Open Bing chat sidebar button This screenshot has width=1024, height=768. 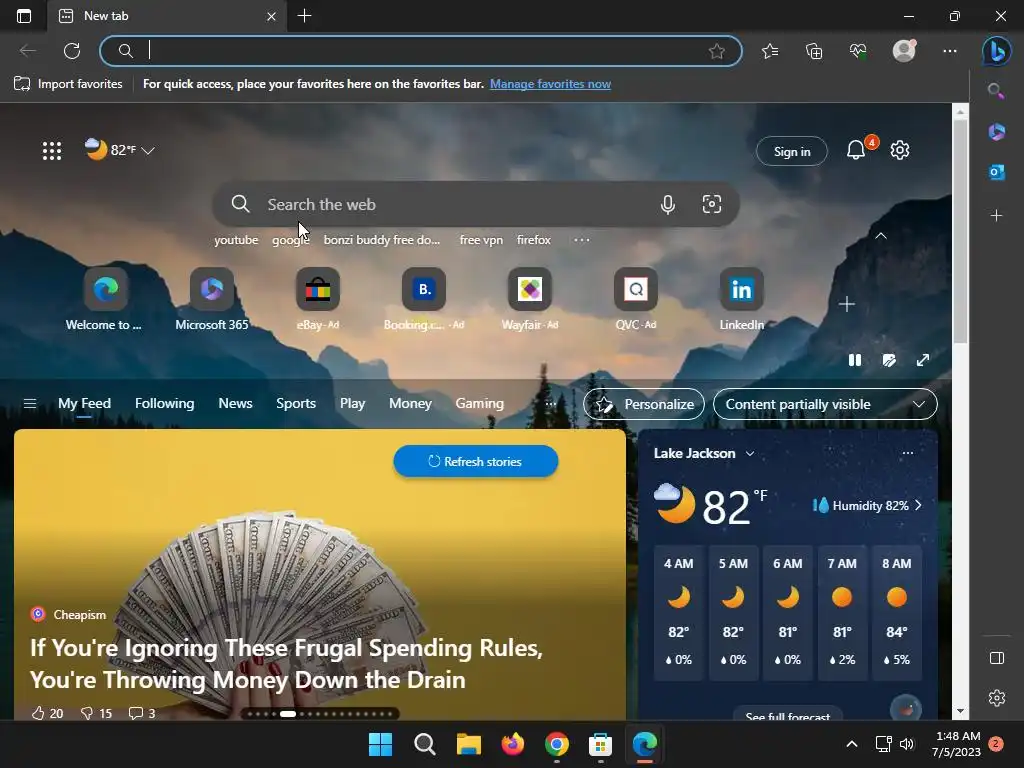(997, 51)
